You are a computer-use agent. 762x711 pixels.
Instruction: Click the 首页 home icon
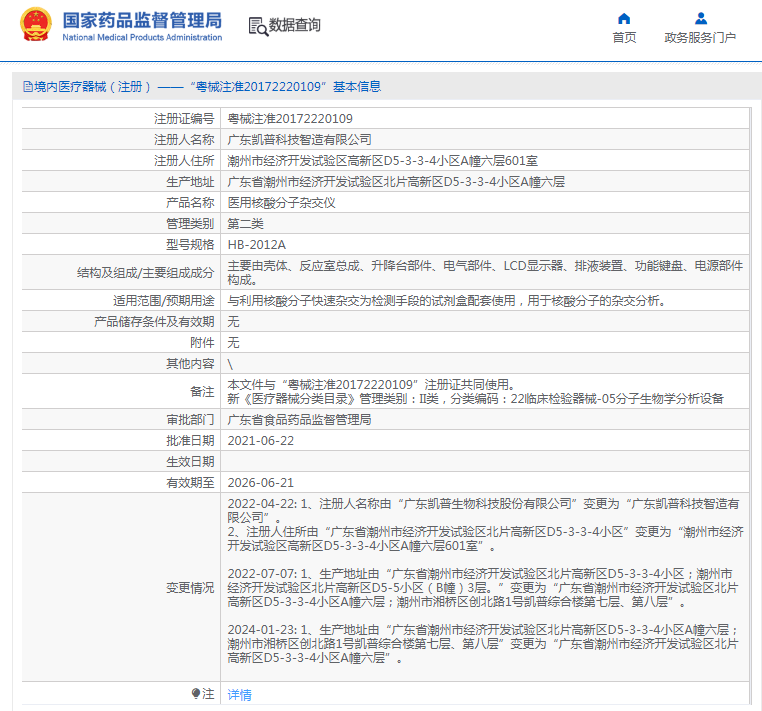(624, 19)
